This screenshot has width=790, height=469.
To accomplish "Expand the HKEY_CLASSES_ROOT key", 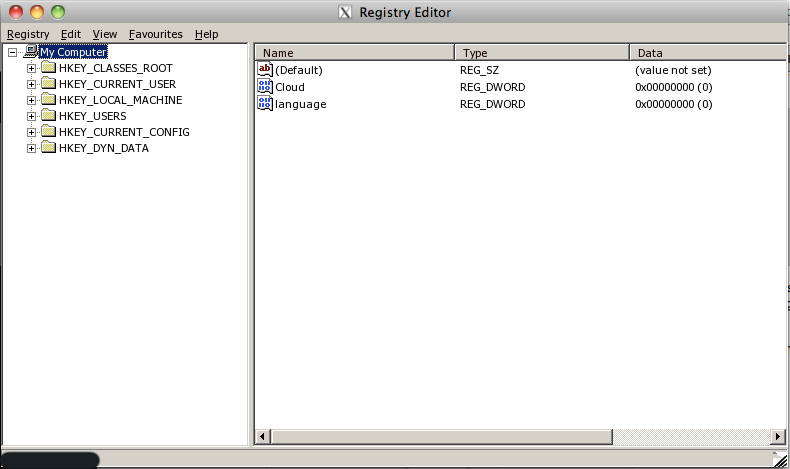I will [31, 68].
